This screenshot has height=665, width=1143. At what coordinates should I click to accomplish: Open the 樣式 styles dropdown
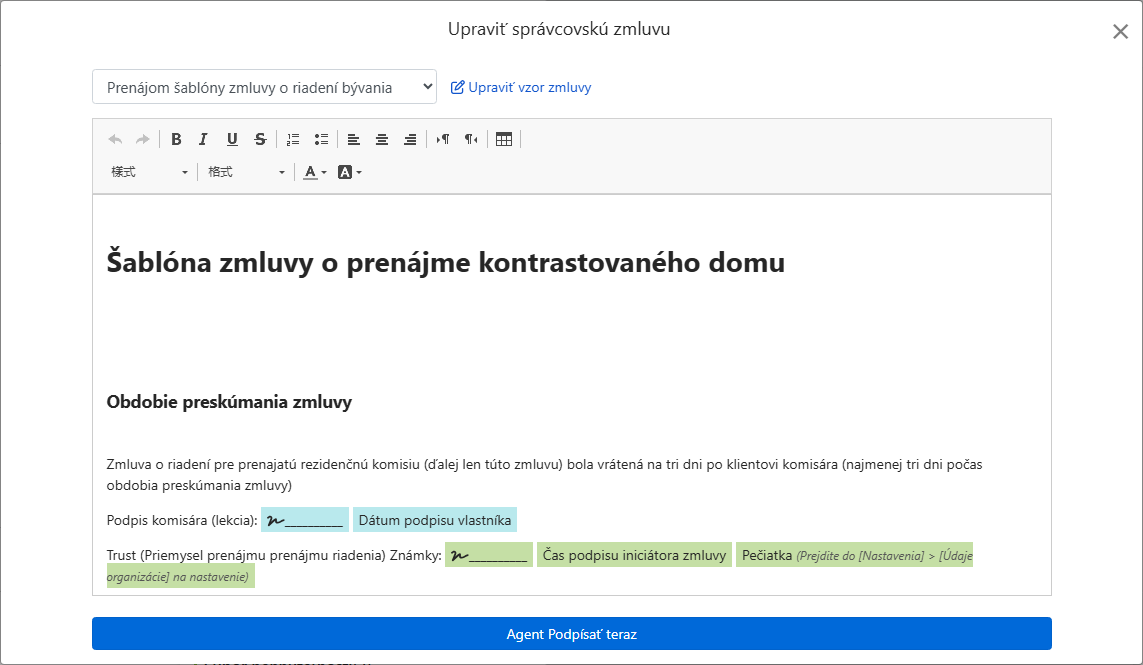[x=149, y=172]
